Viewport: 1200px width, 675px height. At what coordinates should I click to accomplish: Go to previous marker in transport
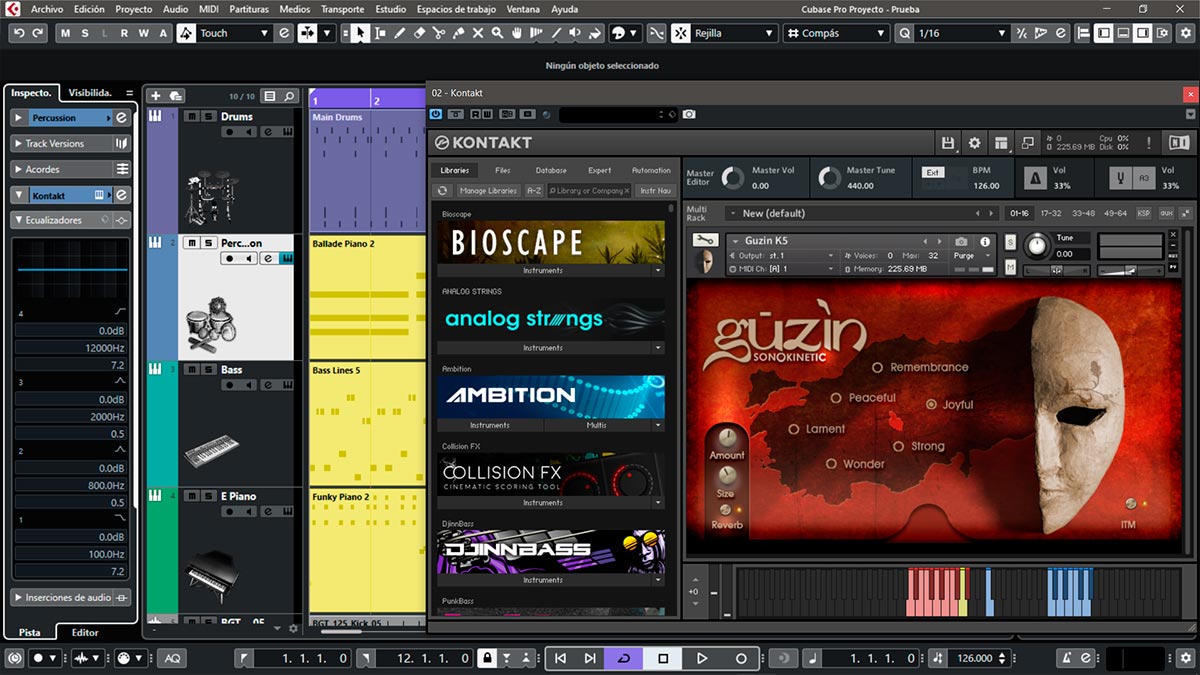pyautogui.click(x=560, y=658)
